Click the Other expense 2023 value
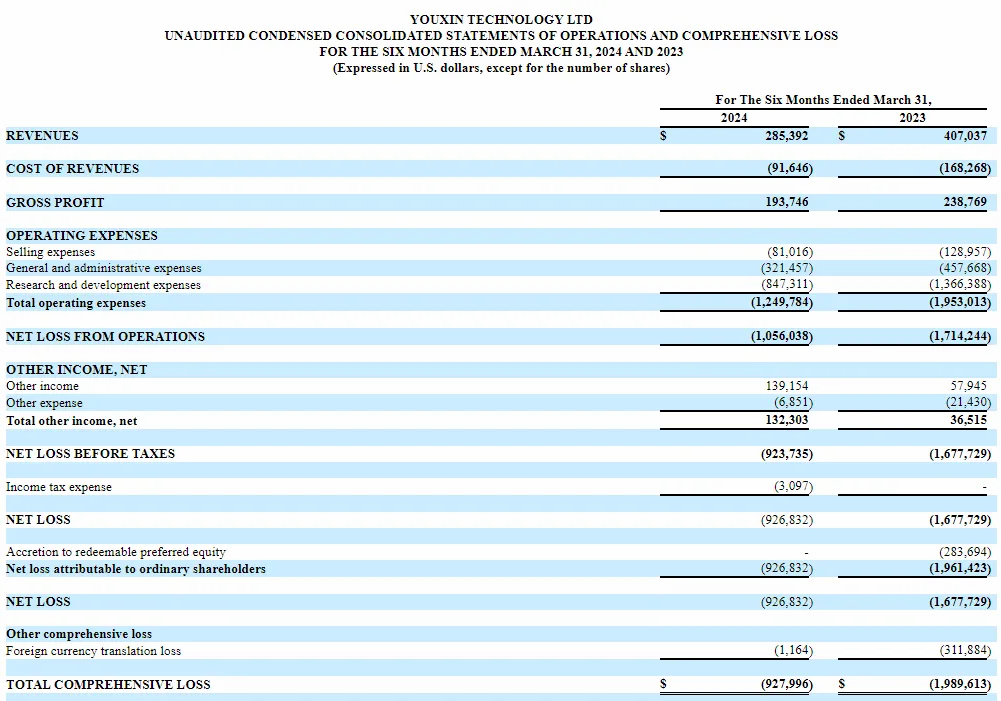The width and height of the screenshot is (1001, 701). coord(968,402)
